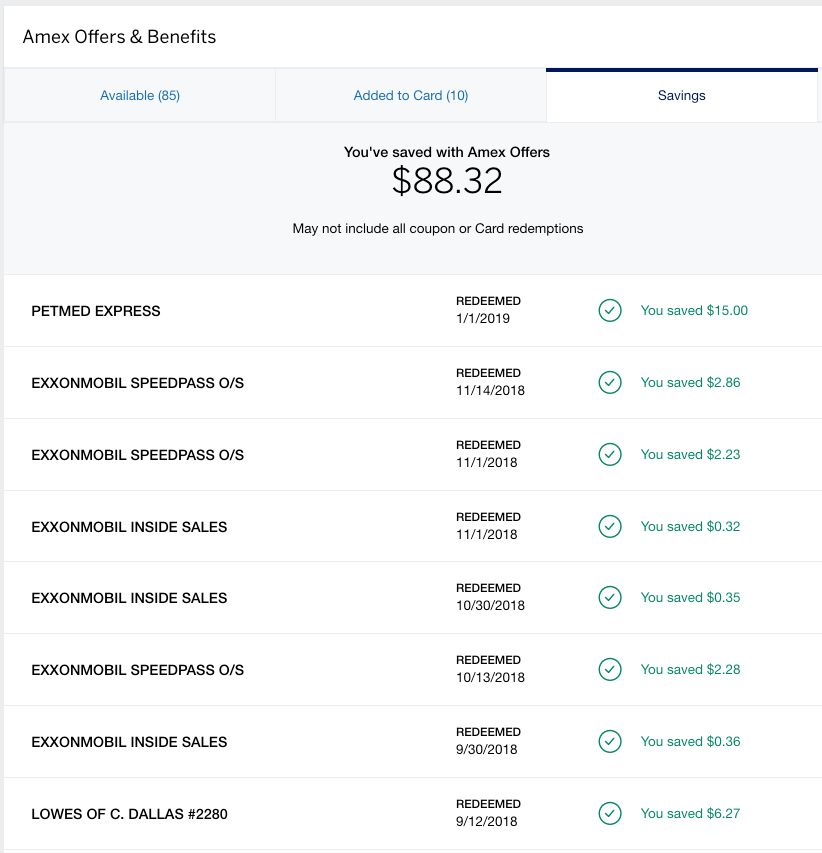The image size is (822, 853).
Task: Click the checkmark icon beside the $2.28 savings
Action: pyautogui.click(x=610, y=670)
